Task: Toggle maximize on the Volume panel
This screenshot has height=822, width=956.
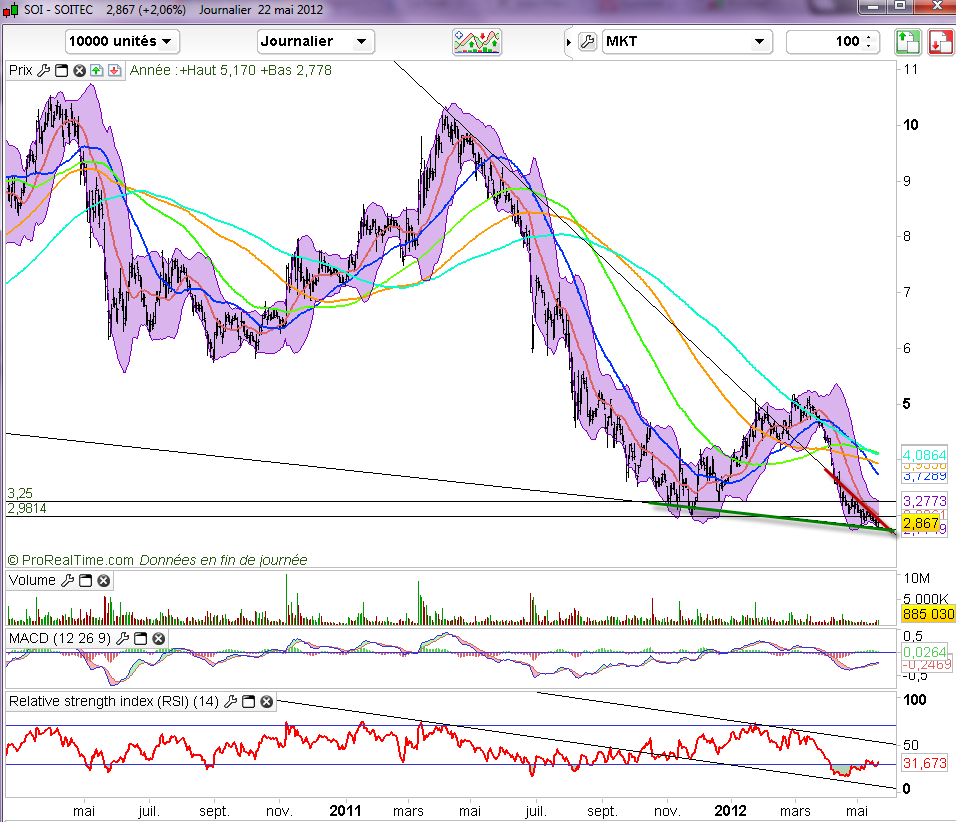Action: point(86,580)
